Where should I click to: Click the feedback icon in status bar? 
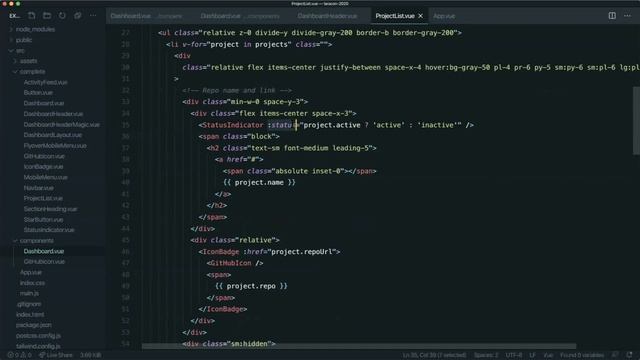tap(615, 355)
